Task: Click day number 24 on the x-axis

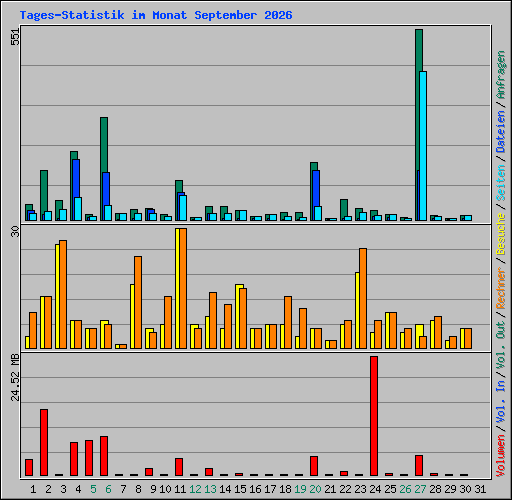Action: (375, 489)
